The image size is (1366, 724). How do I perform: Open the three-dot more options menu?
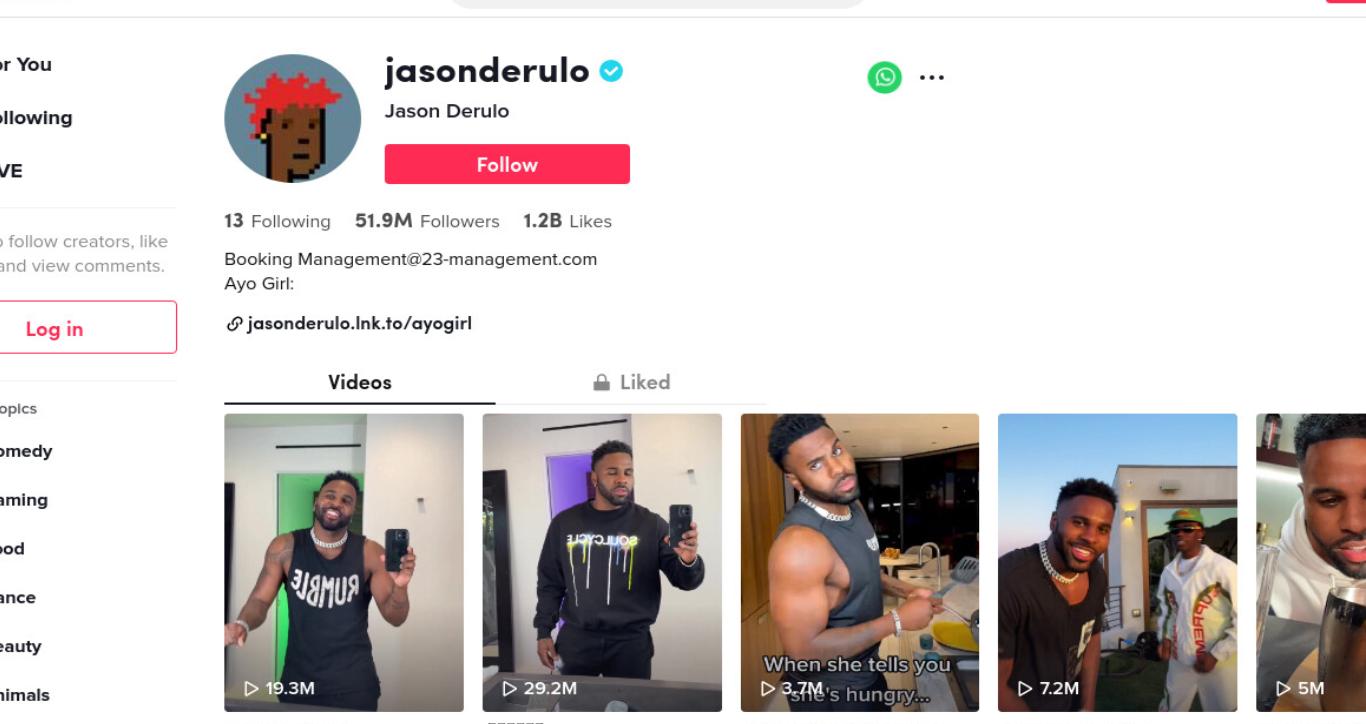pos(931,77)
